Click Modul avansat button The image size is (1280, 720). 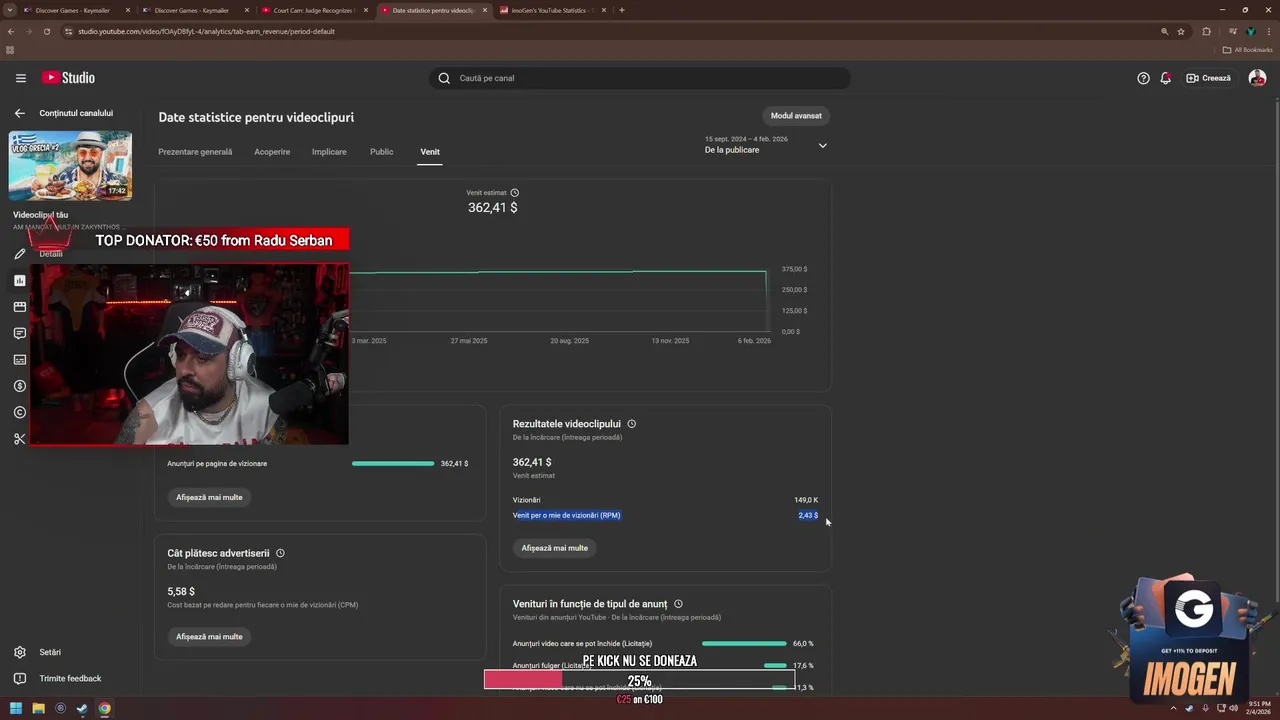[796, 116]
